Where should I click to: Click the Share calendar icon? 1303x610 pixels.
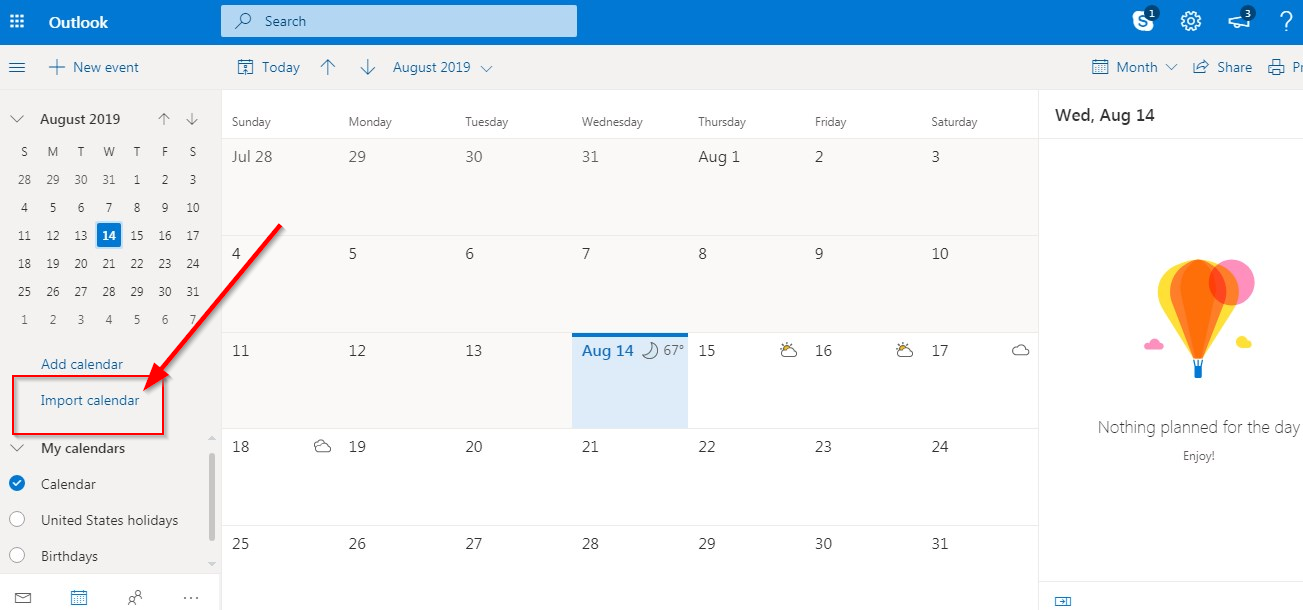(x=1201, y=67)
